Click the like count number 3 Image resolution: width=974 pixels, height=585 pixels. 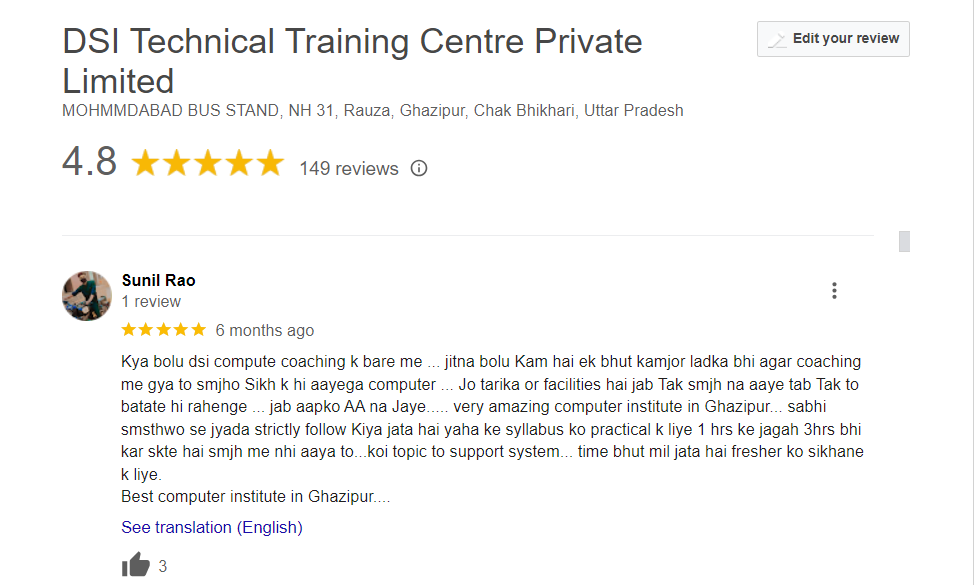(163, 566)
